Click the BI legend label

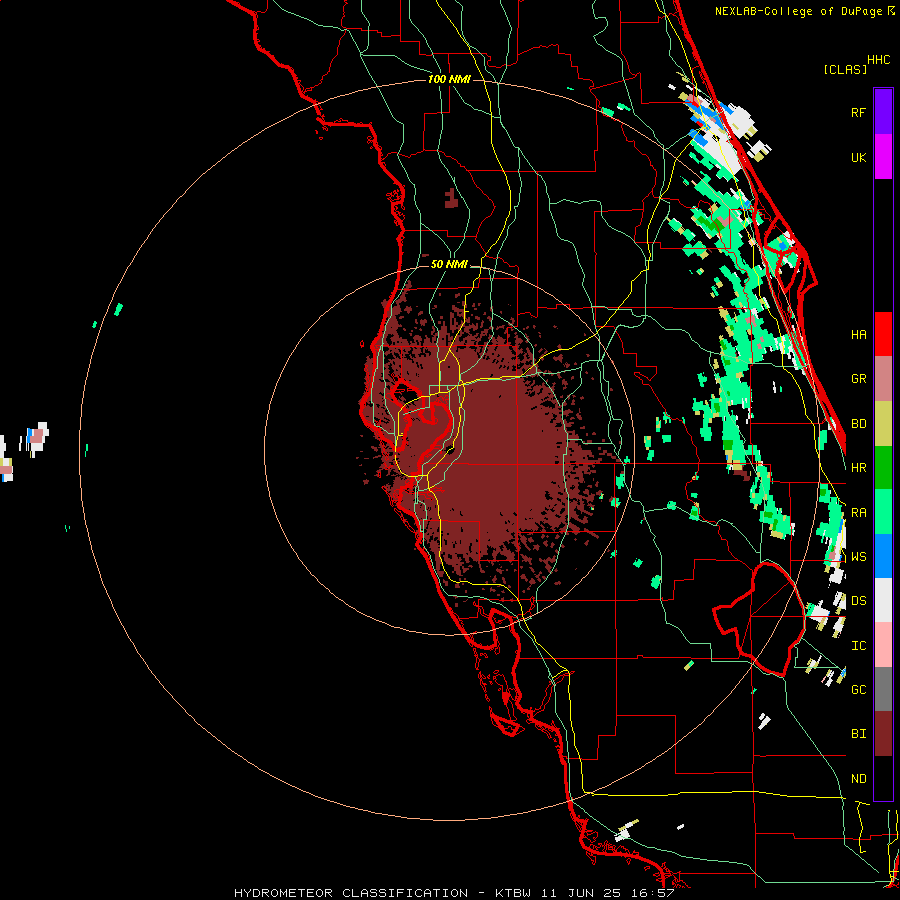[858, 734]
